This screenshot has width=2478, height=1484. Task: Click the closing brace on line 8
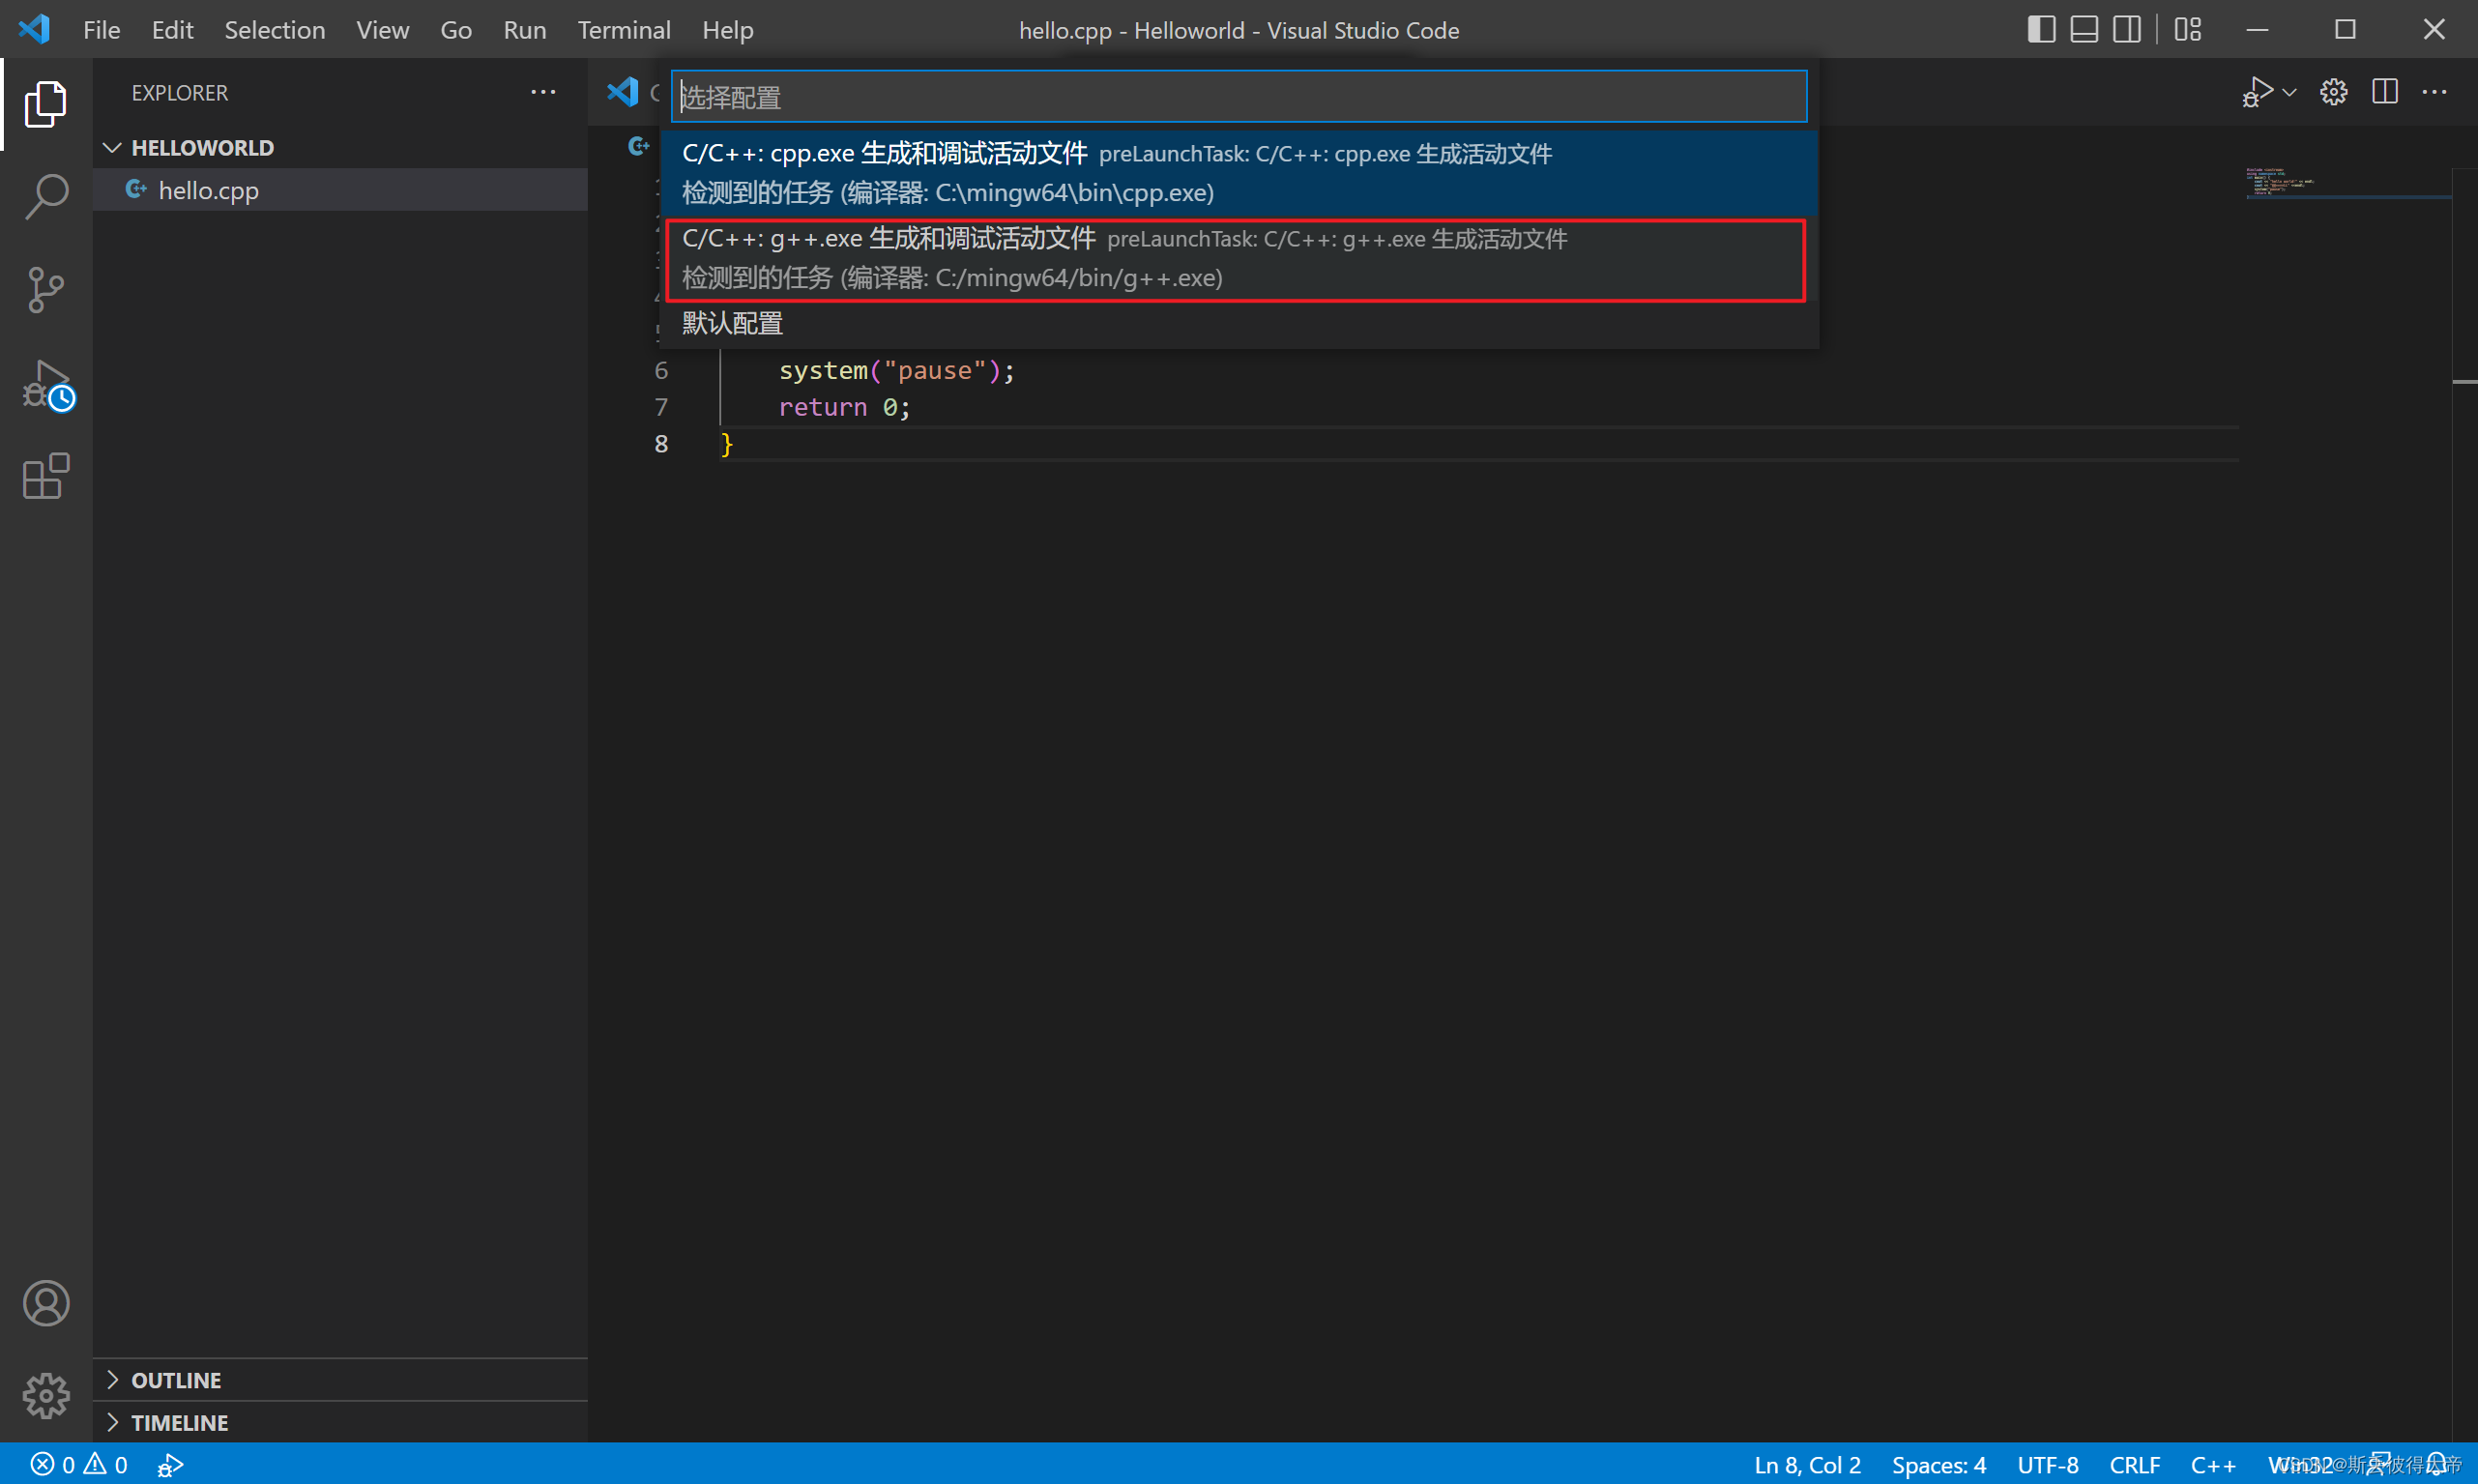click(727, 444)
